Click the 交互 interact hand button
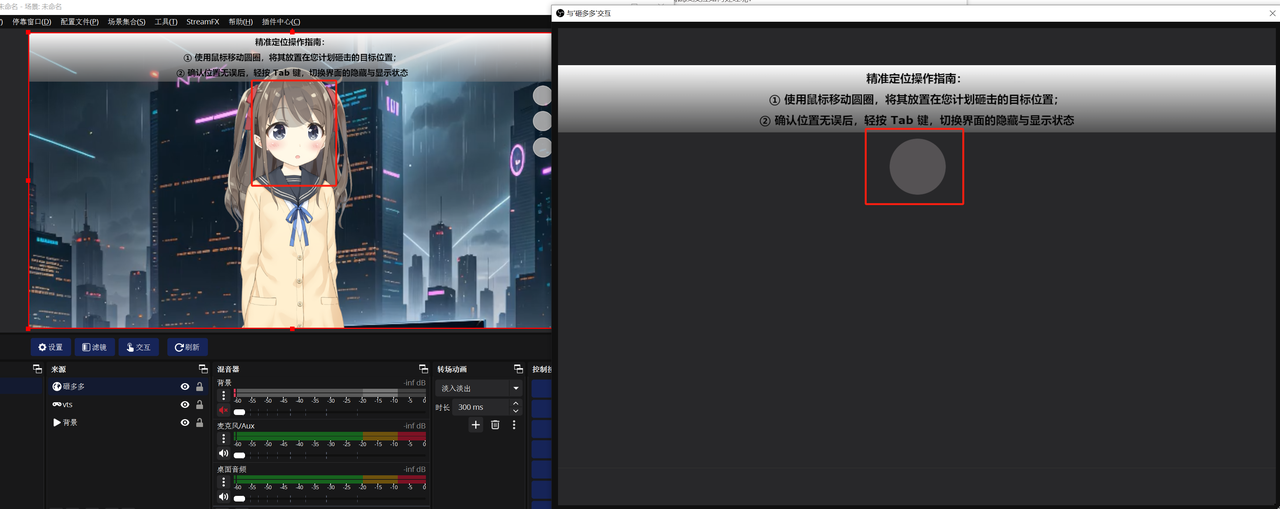This screenshot has height=509, width=1280. click(x=138, y=347)
